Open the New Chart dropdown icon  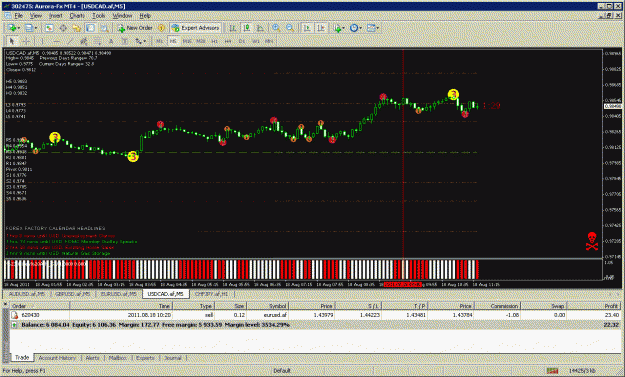[13, 28]
